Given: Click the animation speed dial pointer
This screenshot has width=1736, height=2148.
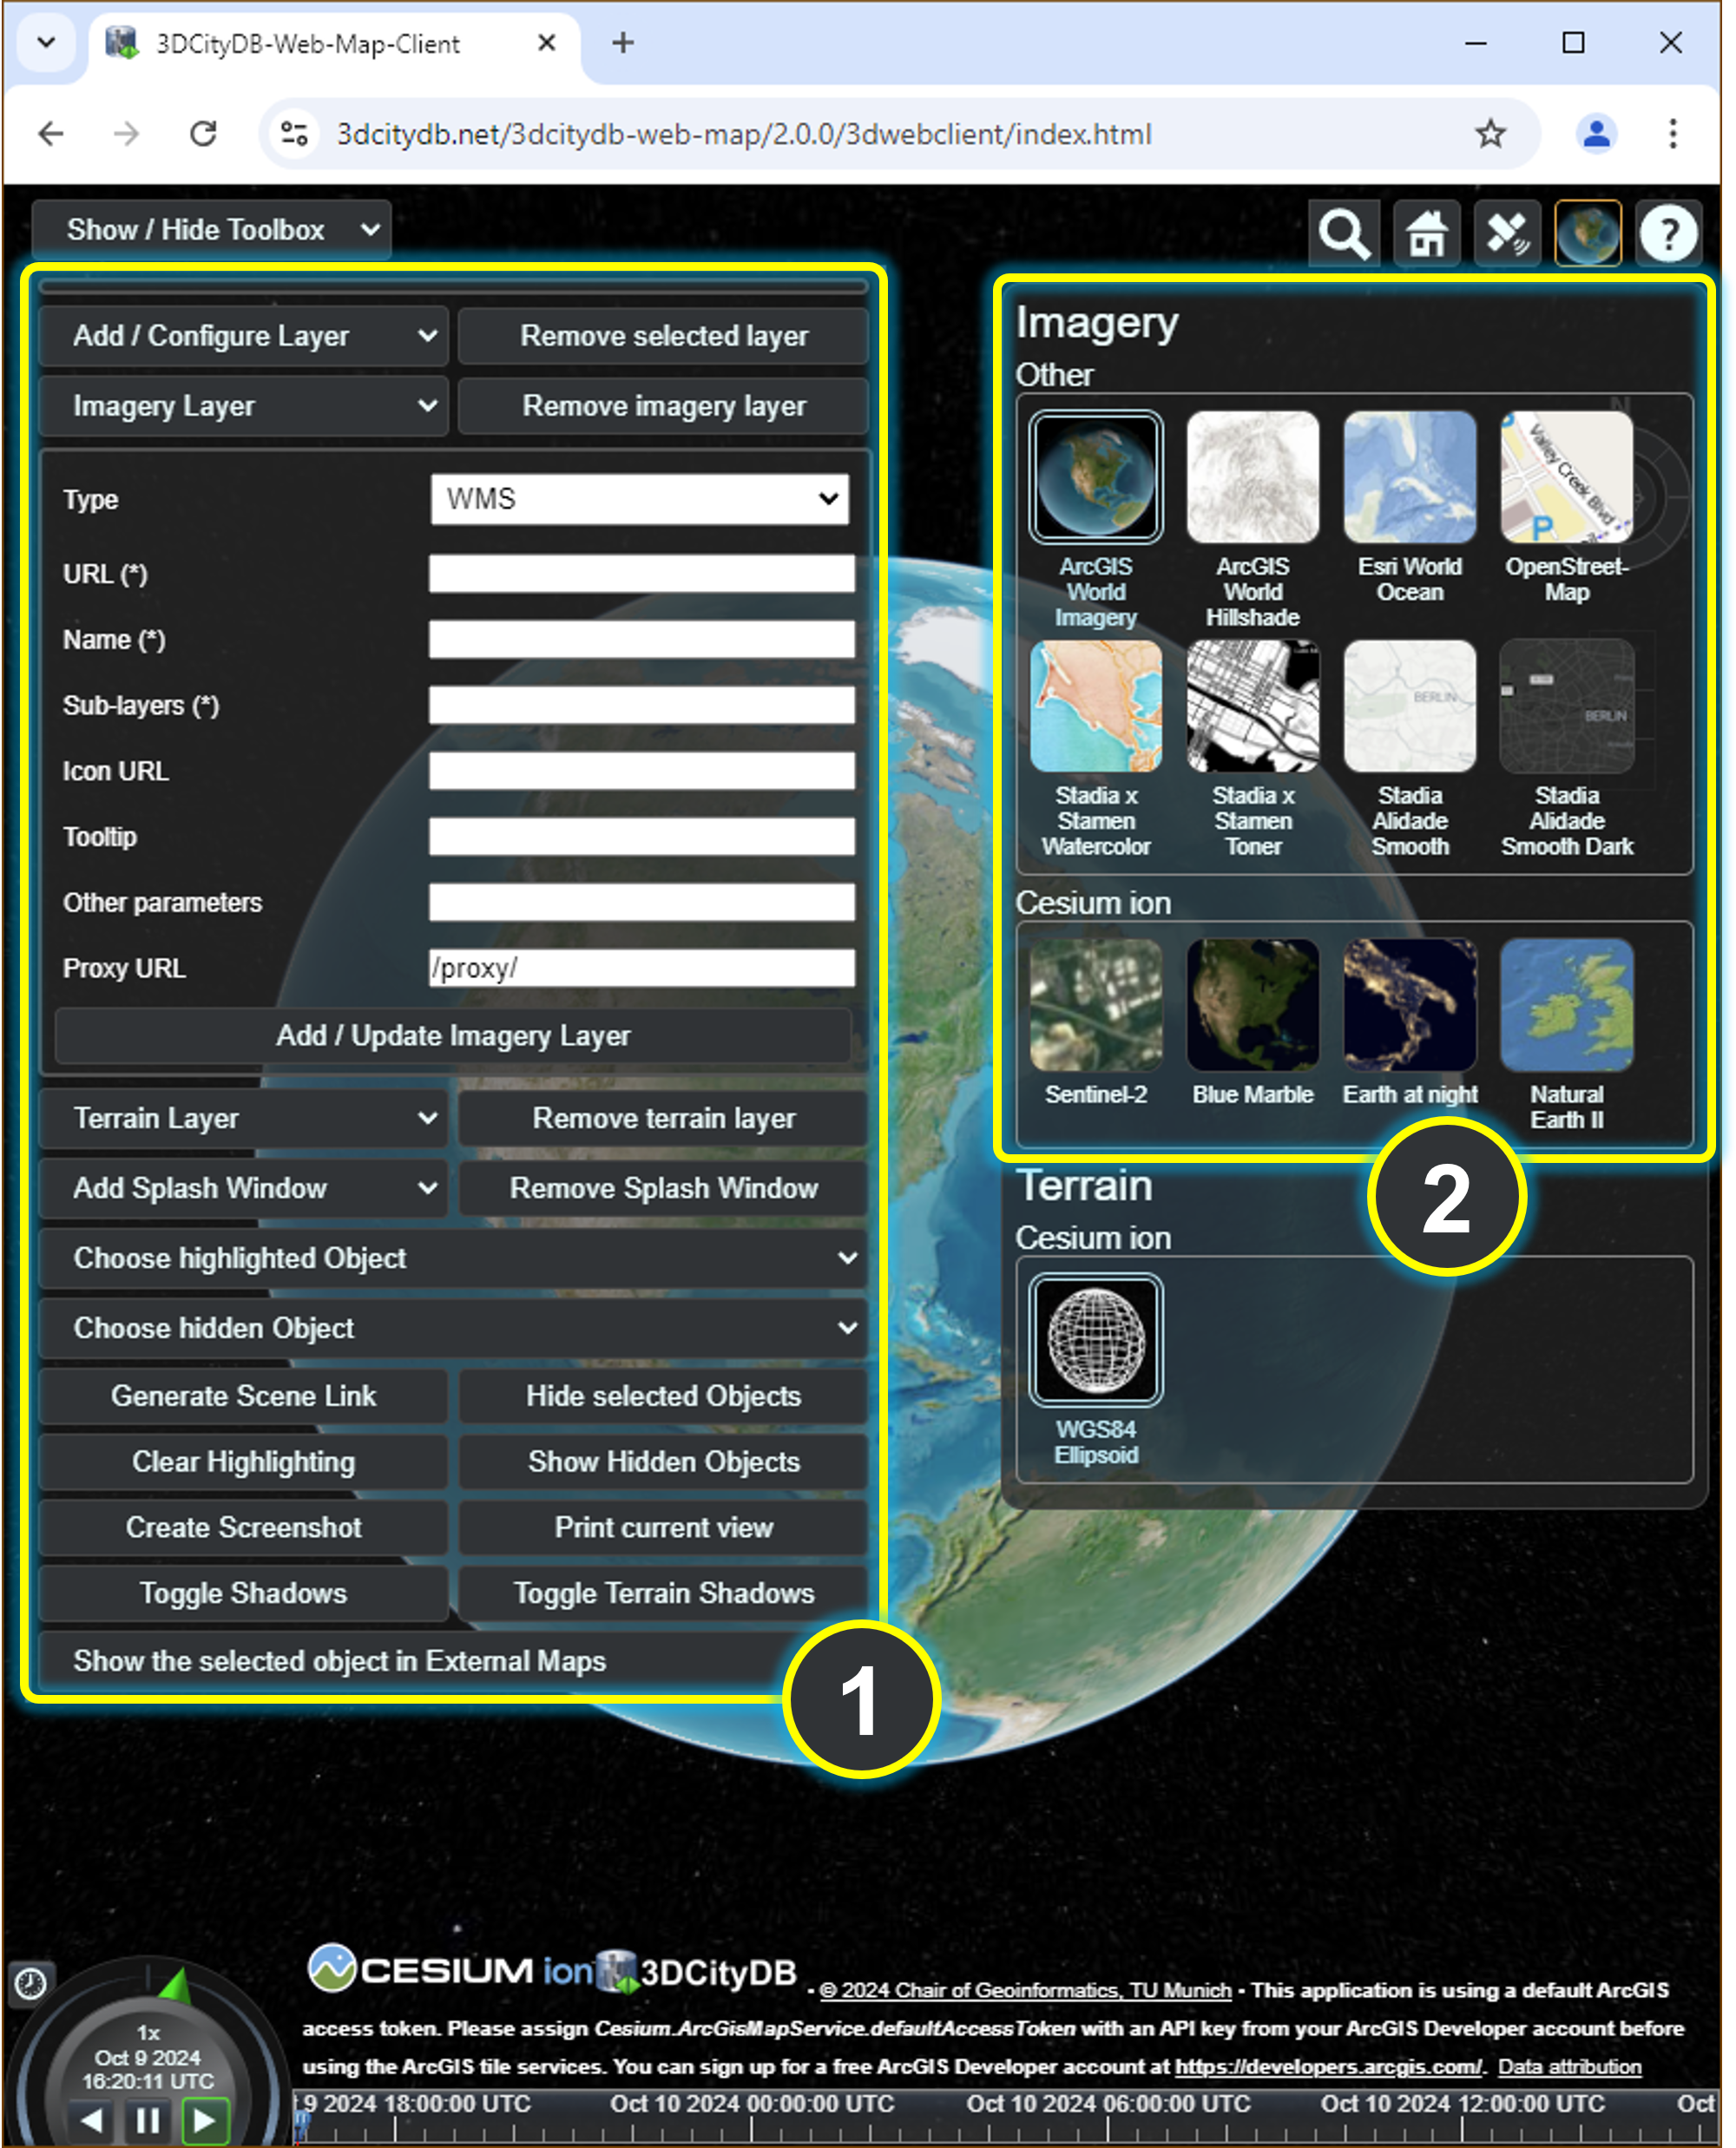Looking at the screenshot, I should [x=176, y=1985].
